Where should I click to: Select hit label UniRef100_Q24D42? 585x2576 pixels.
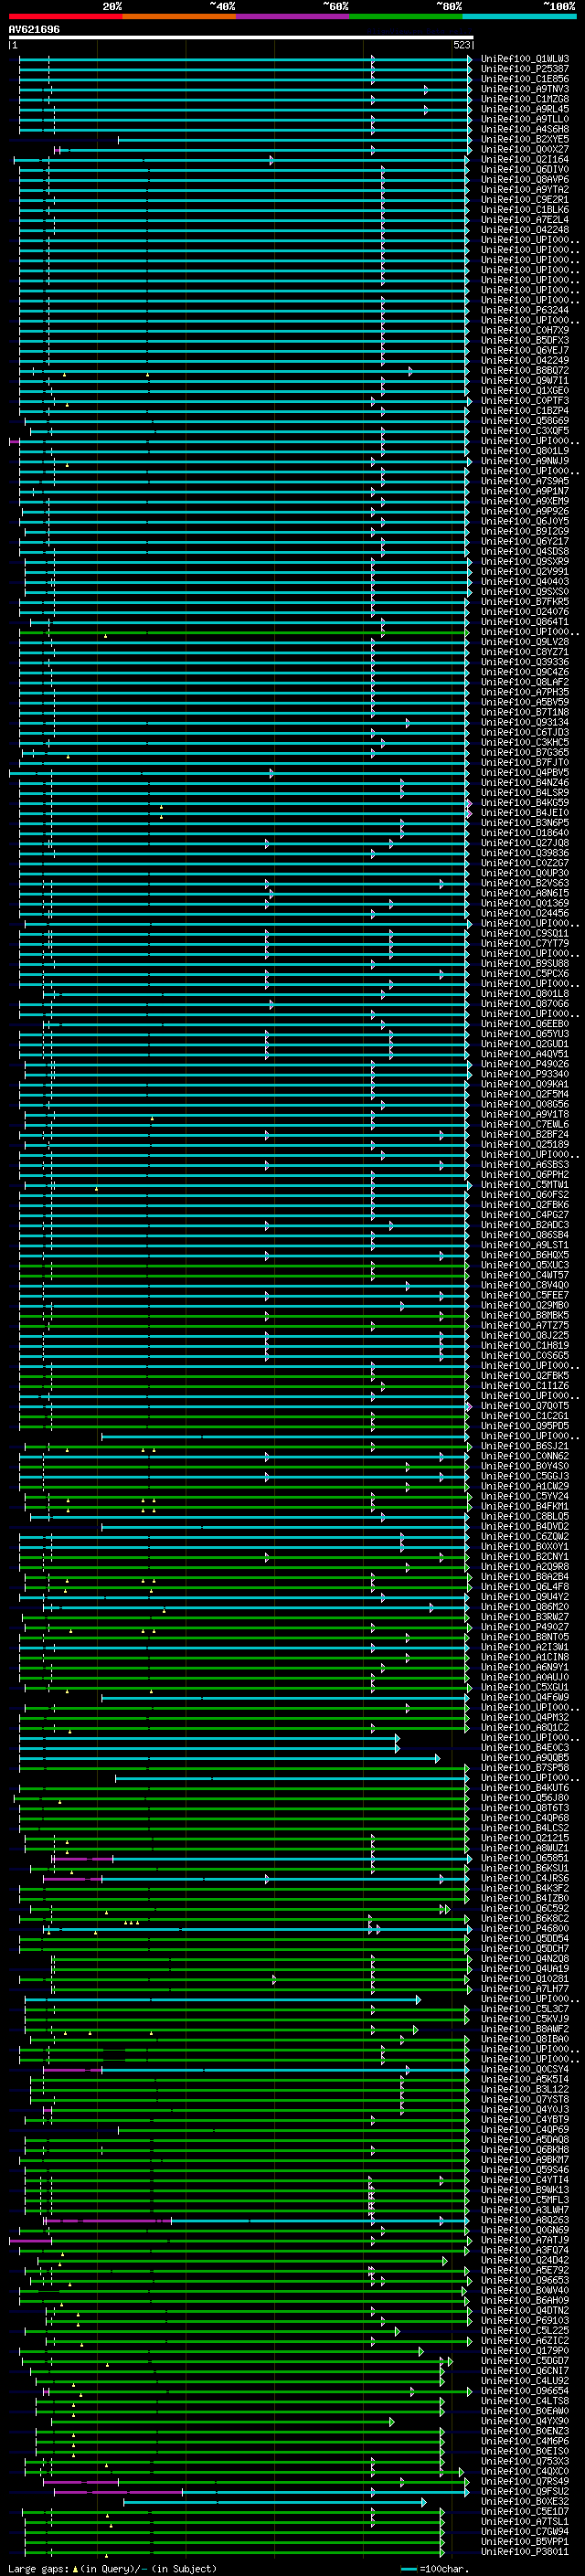click(x=525, y=2260)
